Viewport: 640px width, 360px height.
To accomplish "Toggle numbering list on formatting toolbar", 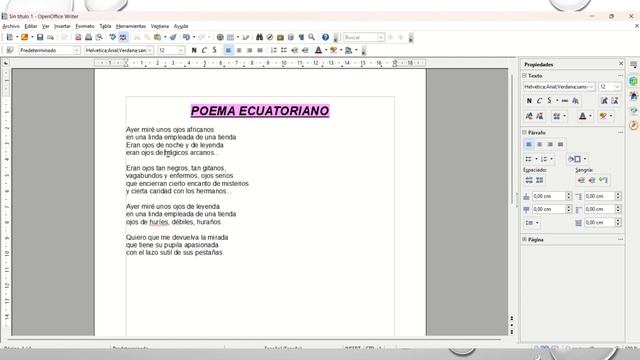I will [x=273, y=50].
